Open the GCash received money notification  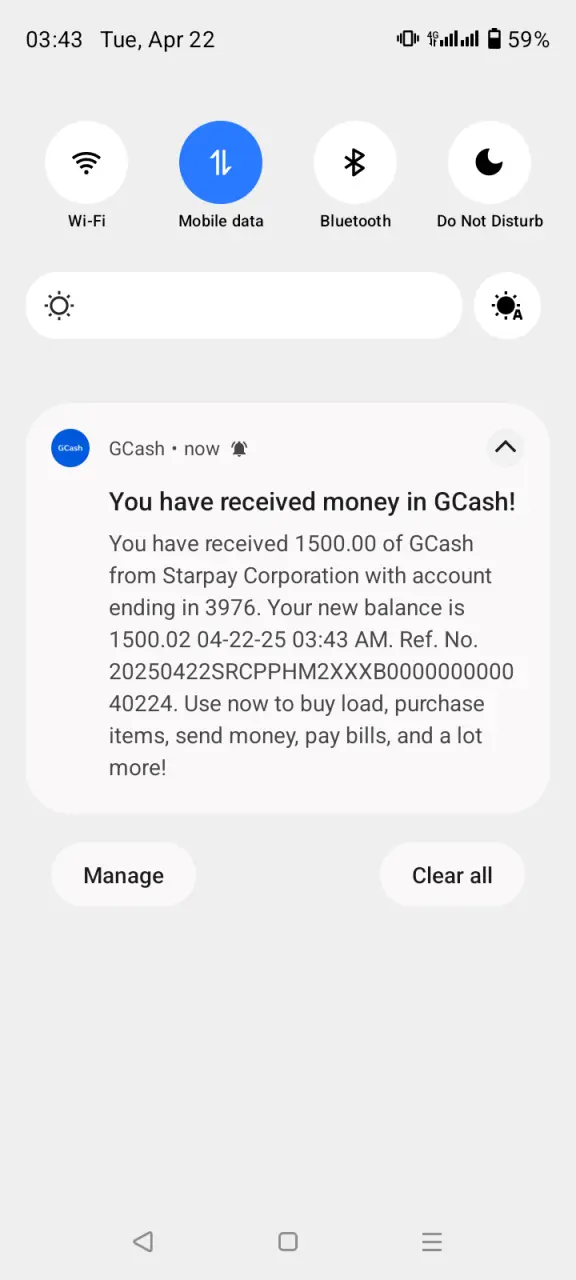click(x=288, y=608)
